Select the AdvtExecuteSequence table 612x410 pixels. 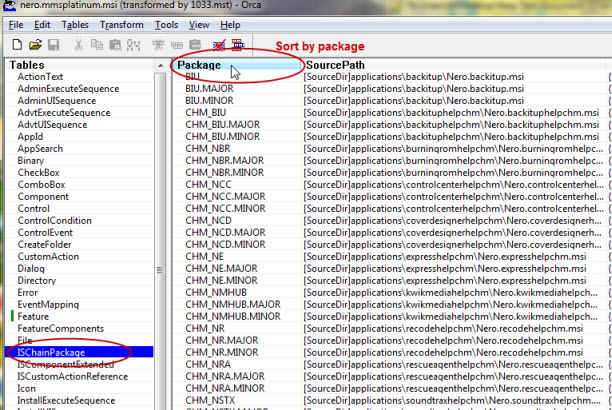(64, 113)
